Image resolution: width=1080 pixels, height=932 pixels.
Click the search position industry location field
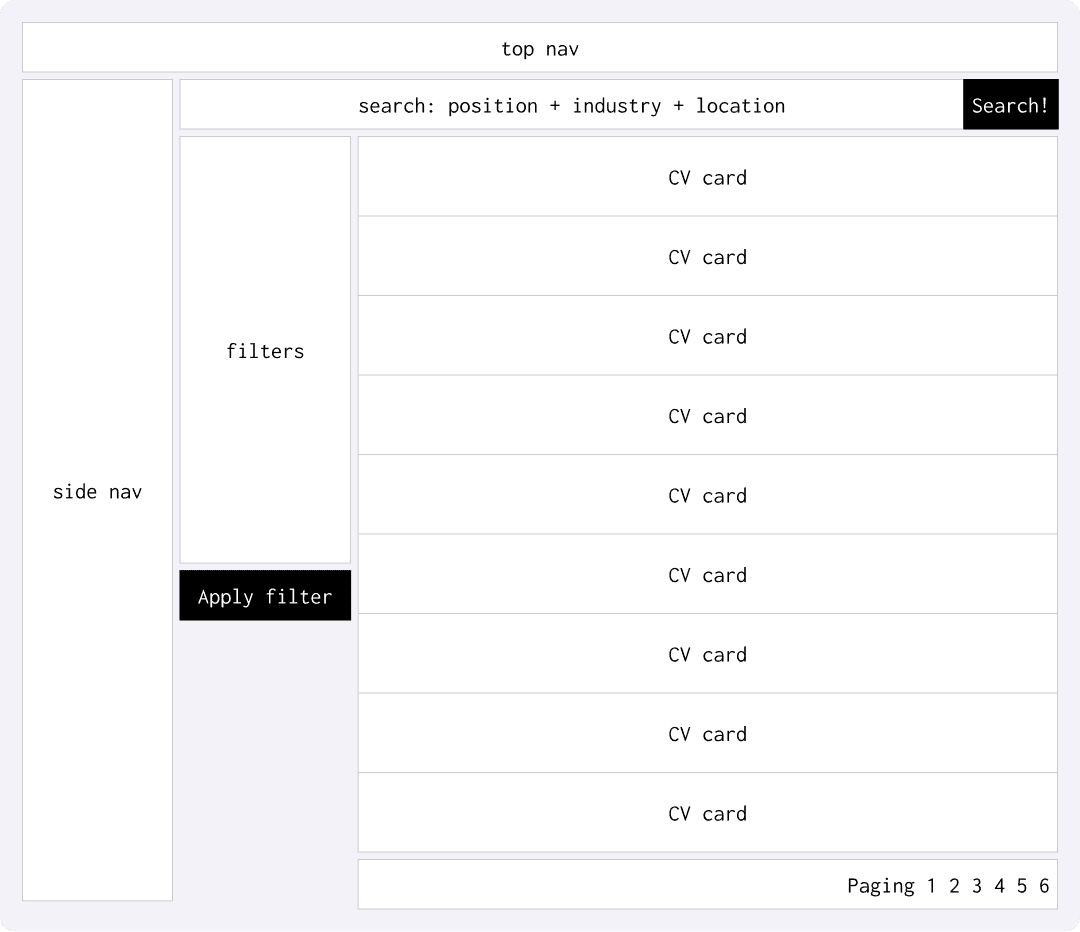[571, 105]
